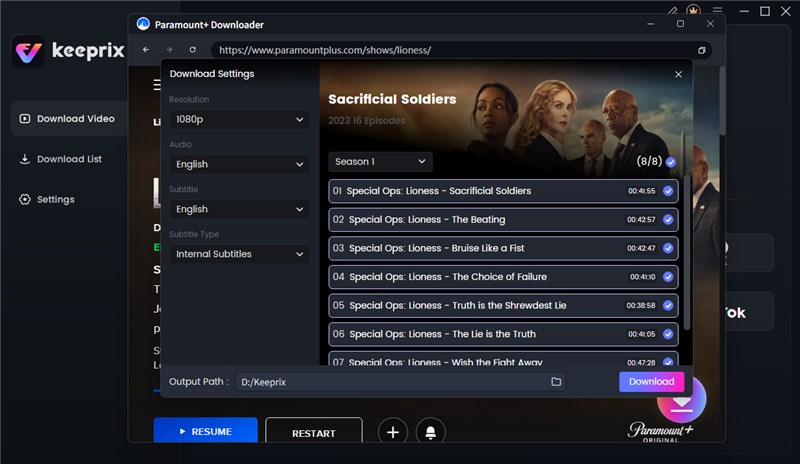Screen dimensions: 800x464
Task: Click the plus icon to add to watchlist
Action: [393, 432]
